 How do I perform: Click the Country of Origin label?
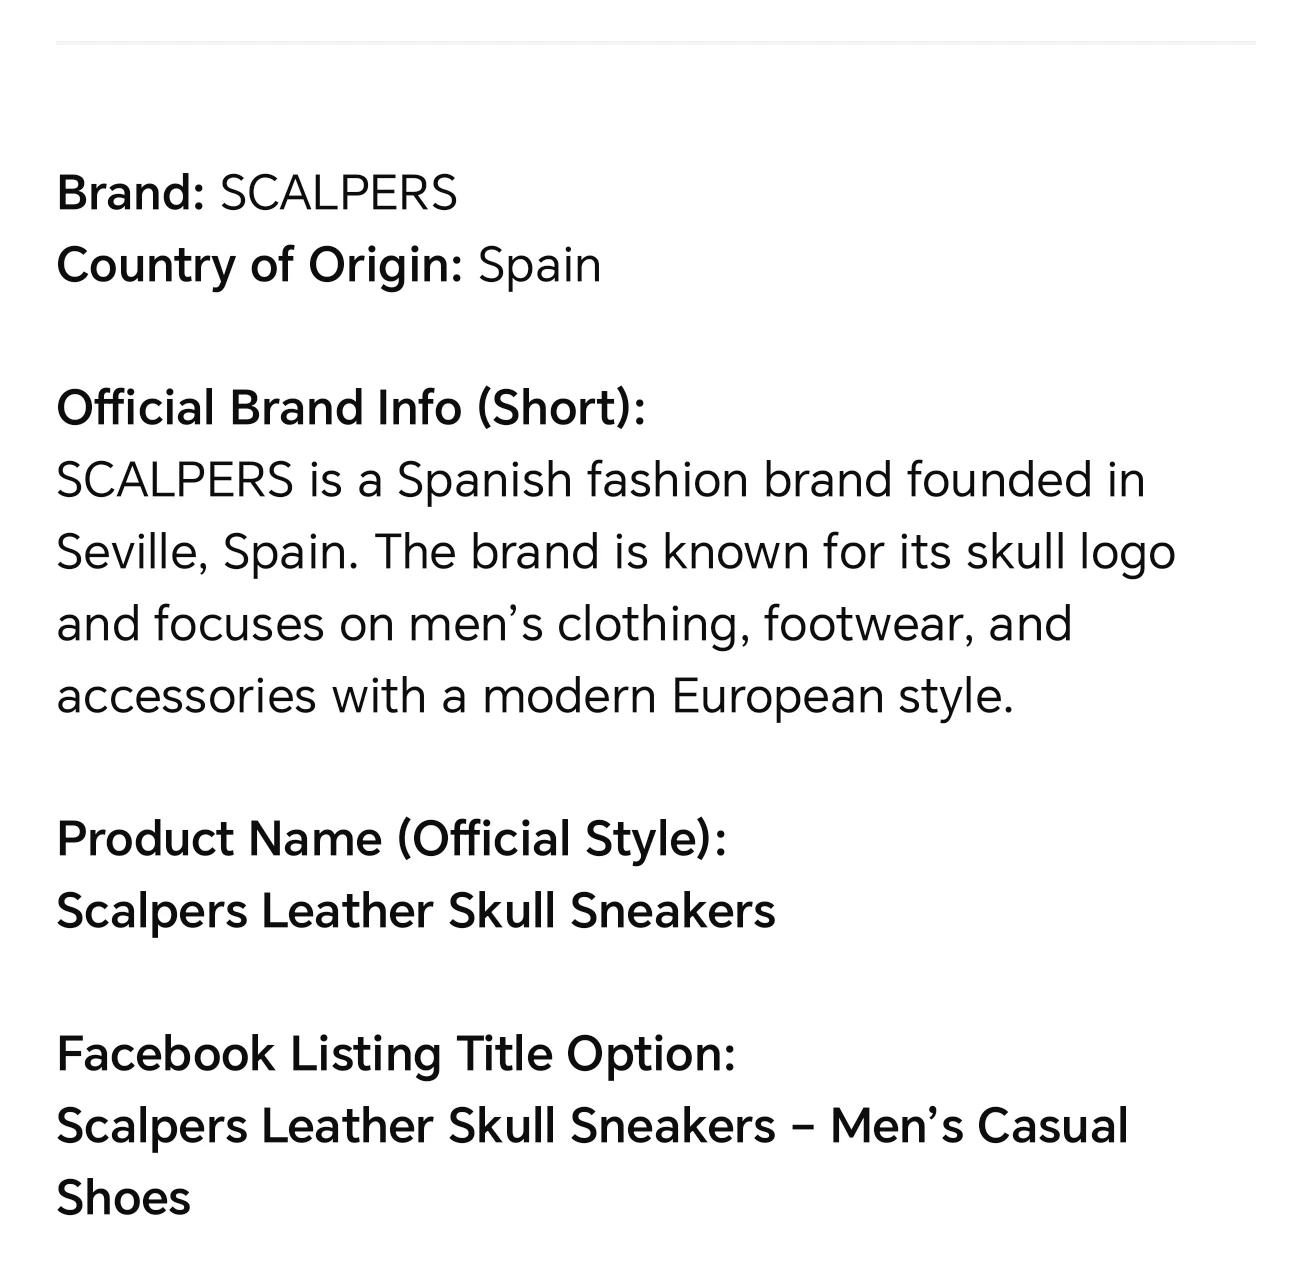click(260, 265)
